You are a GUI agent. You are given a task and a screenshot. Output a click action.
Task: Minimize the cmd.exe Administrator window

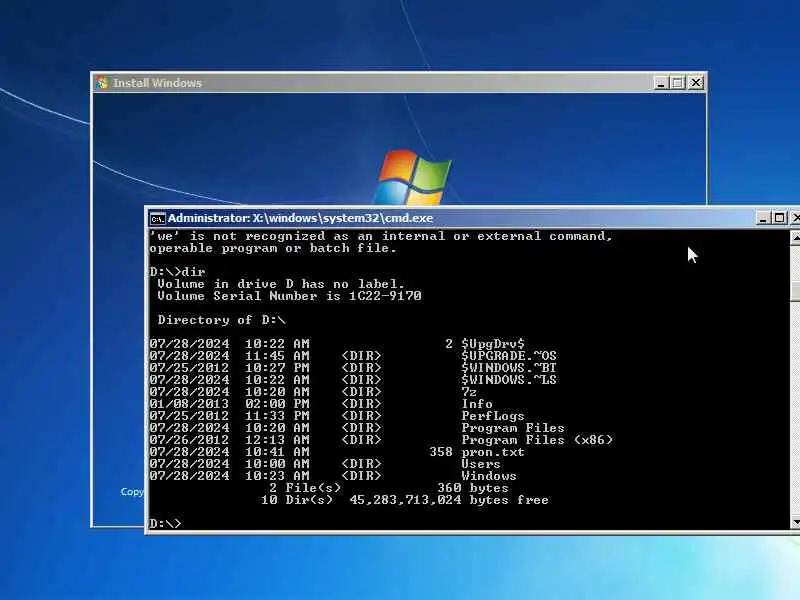(x=763, y=218)
